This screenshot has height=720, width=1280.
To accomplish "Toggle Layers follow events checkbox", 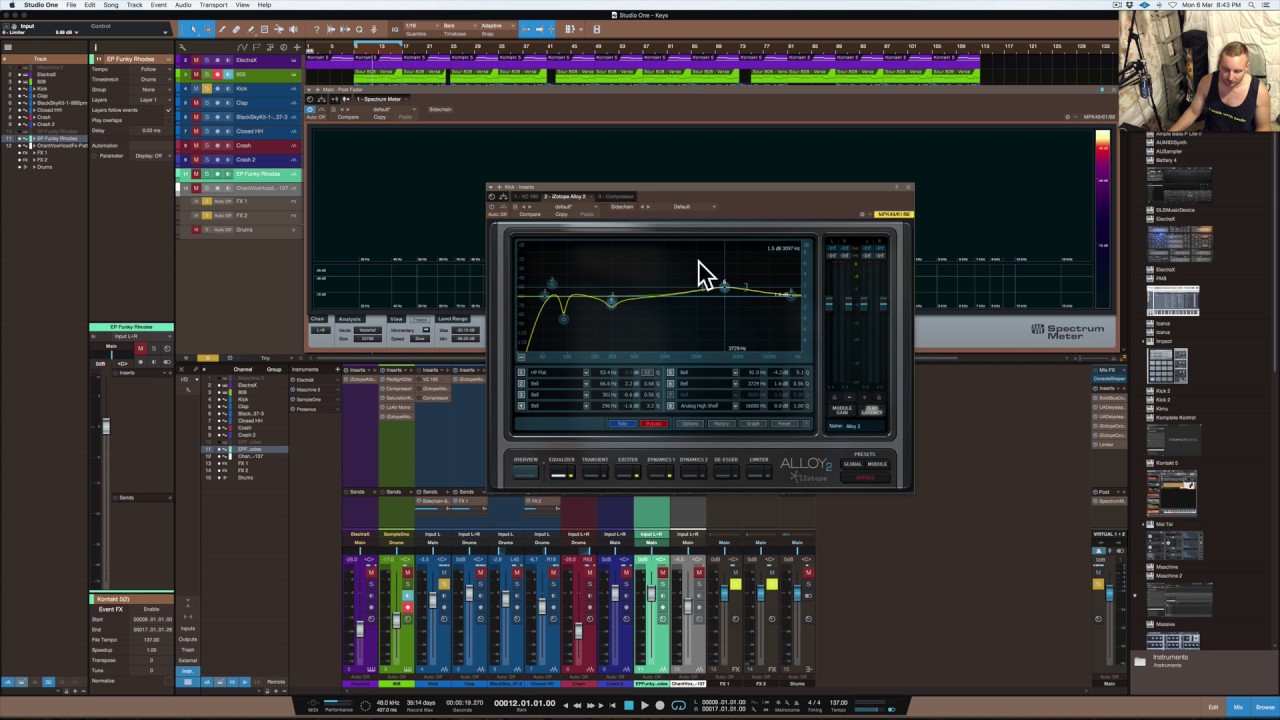I will (168, 110).
